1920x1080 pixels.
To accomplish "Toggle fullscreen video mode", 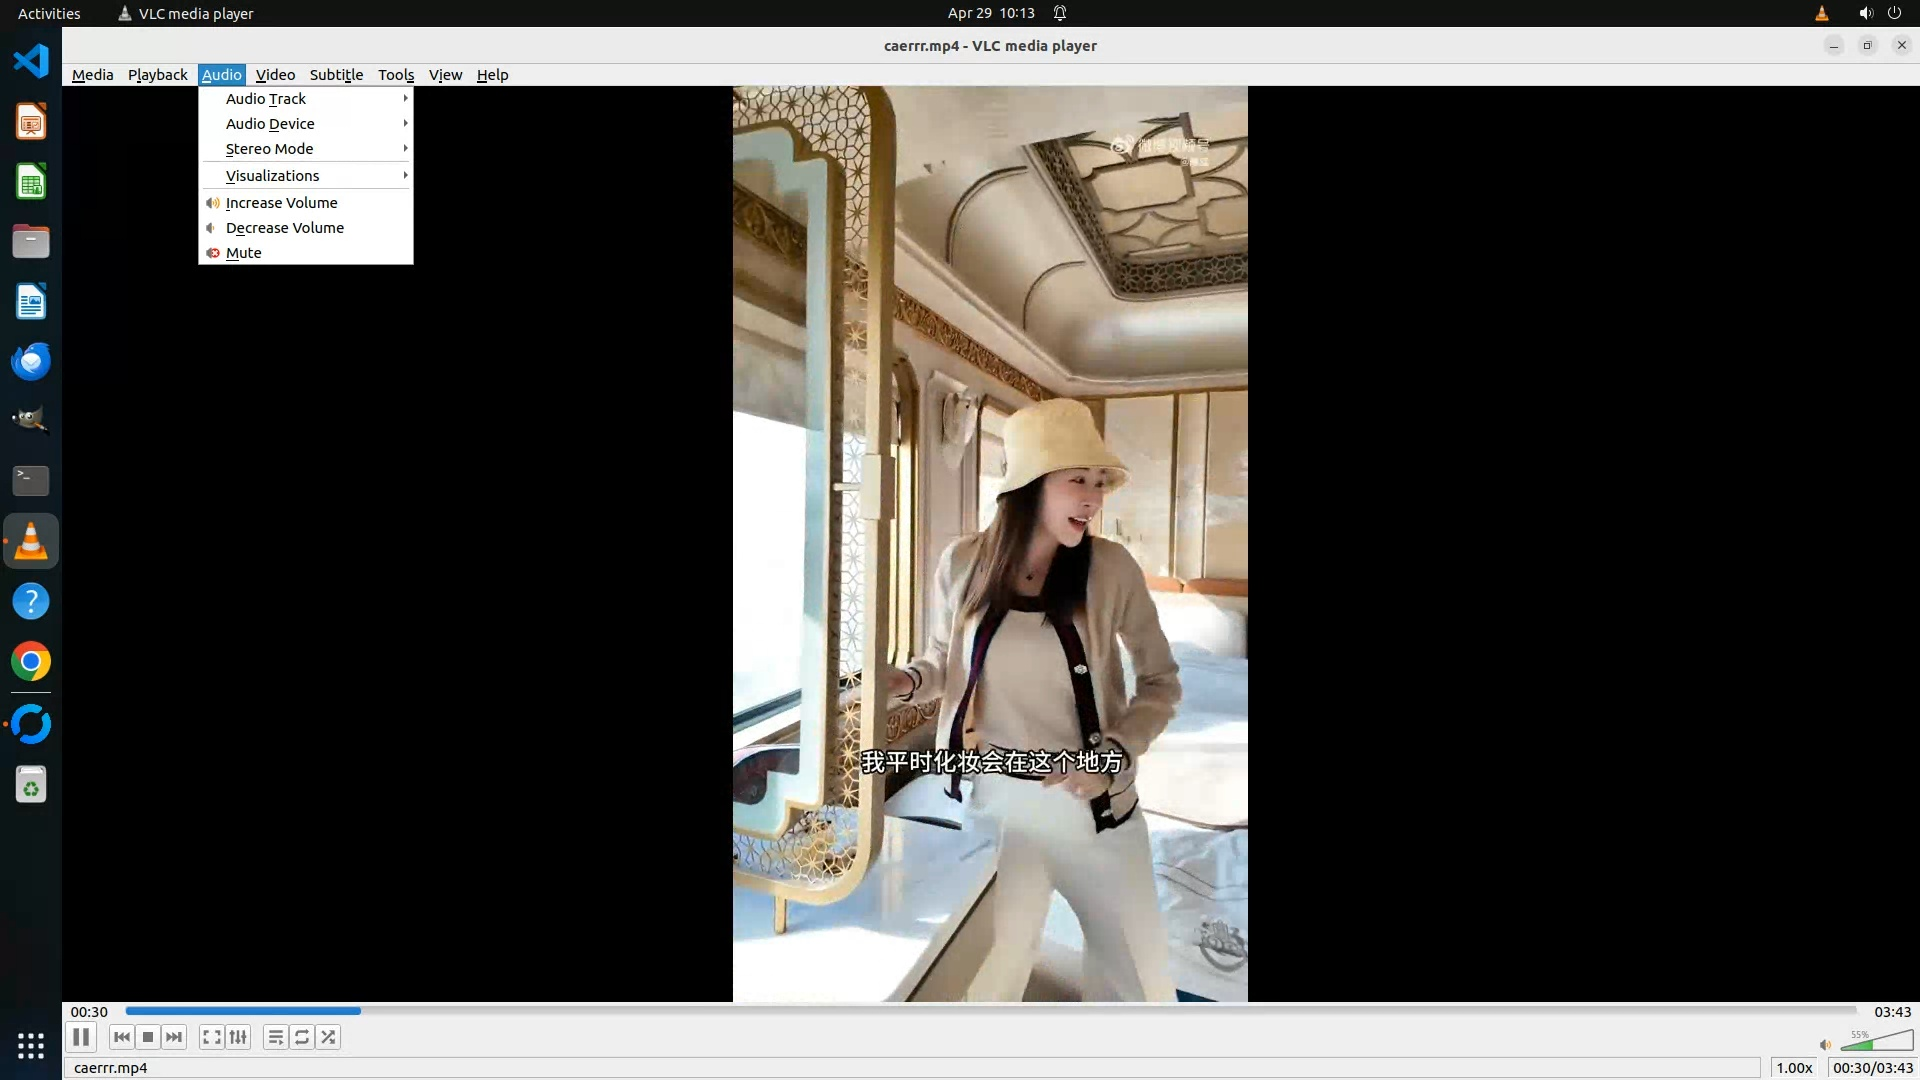I will tap(211, 1037).
